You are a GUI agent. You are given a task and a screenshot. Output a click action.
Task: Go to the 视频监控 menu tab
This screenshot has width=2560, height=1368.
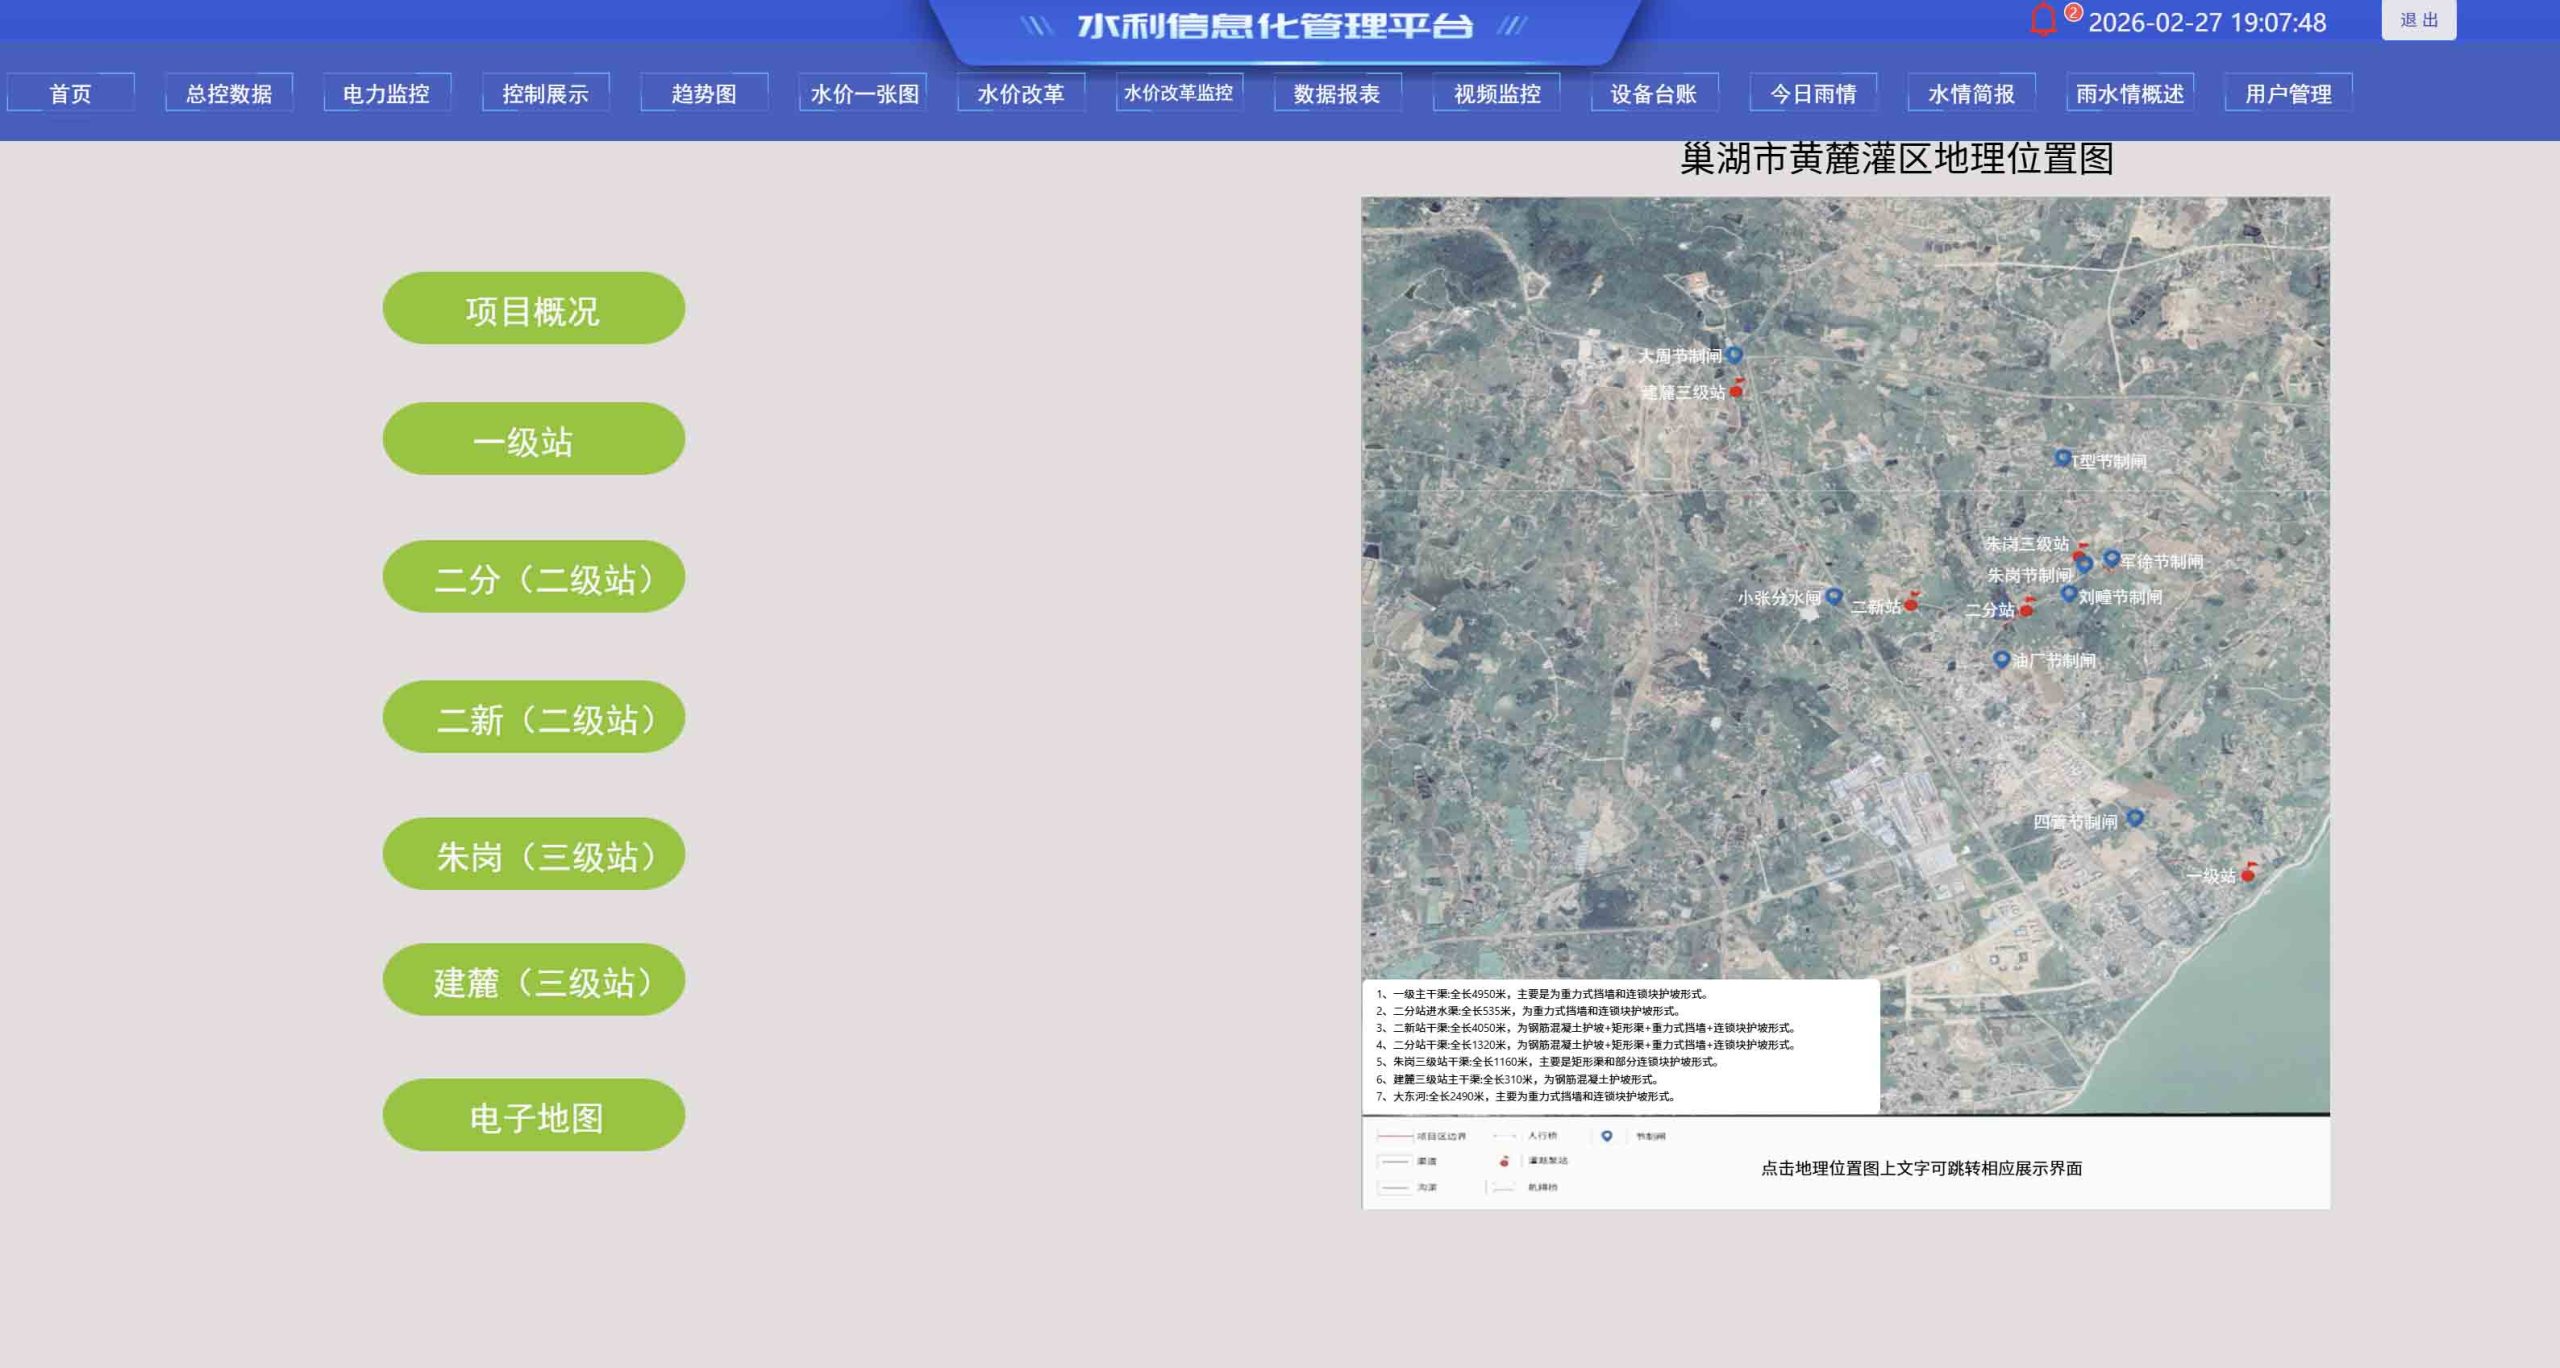pyautogui.click(x=1496, y=94)
